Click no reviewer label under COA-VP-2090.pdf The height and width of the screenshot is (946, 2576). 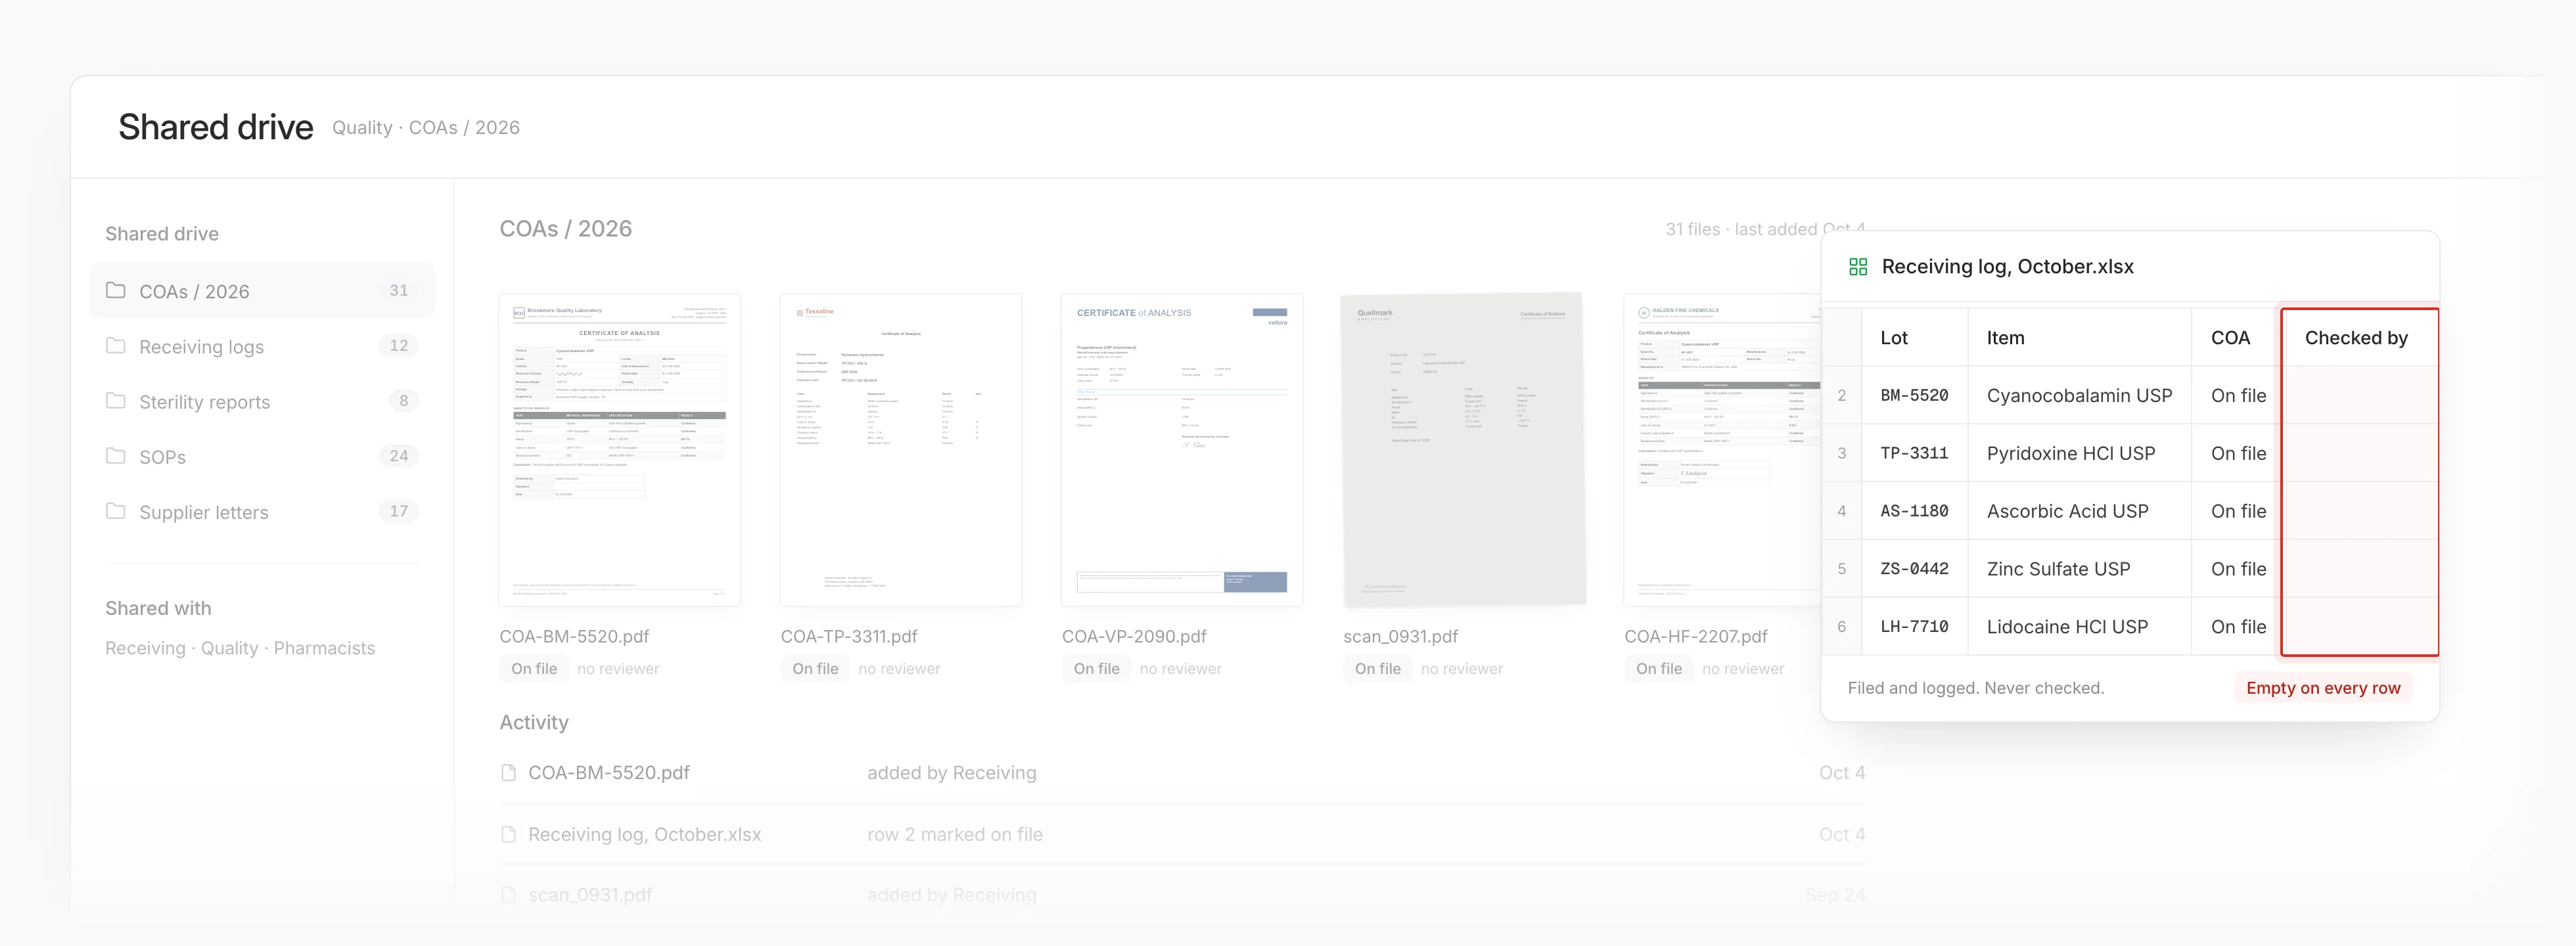coord(1180,668)
